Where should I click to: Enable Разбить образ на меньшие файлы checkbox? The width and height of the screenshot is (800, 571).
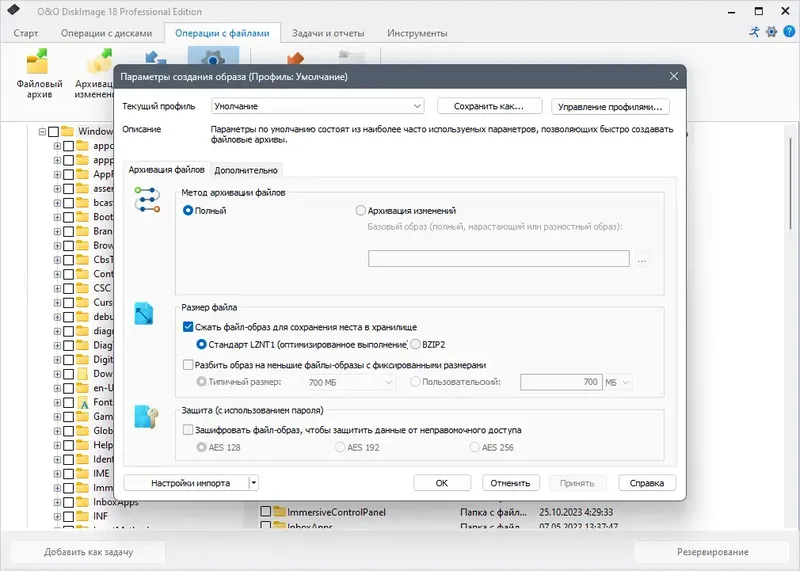click(x=188, y=365)
